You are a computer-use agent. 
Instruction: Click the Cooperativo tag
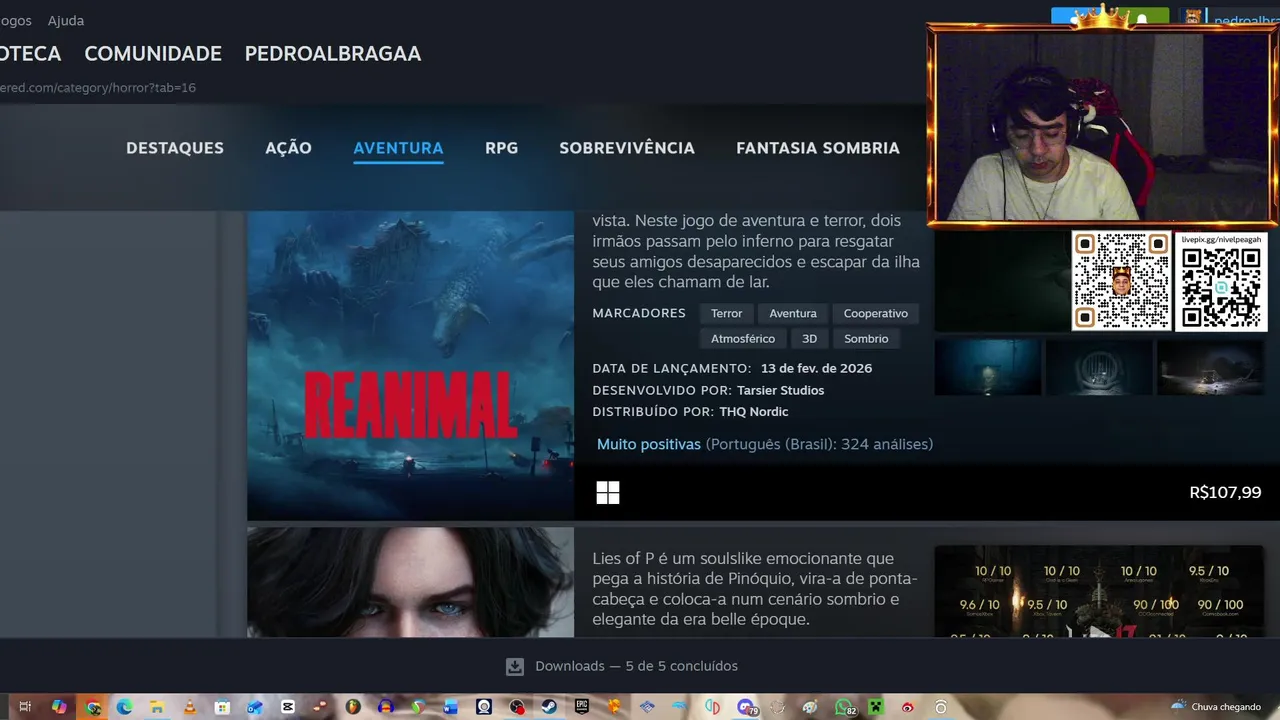[875, 313]
